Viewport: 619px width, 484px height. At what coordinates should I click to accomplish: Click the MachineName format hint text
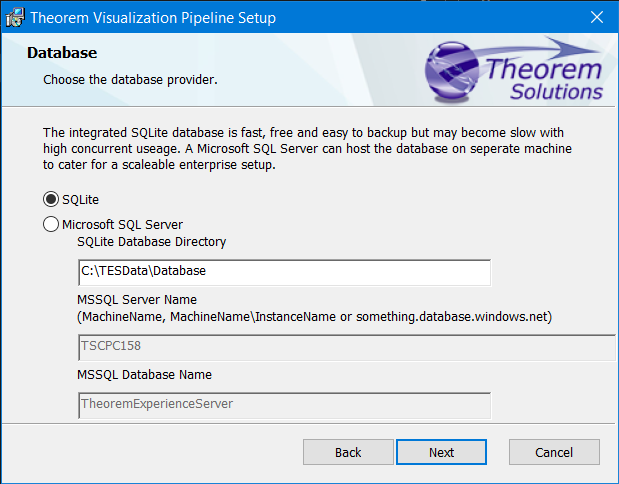coord(315,316)
